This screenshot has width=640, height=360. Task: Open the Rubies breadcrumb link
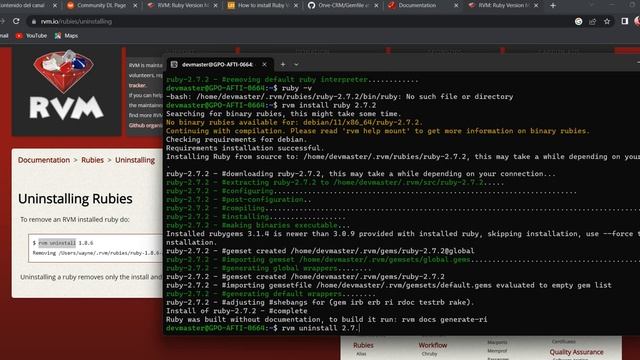(92, 160)
